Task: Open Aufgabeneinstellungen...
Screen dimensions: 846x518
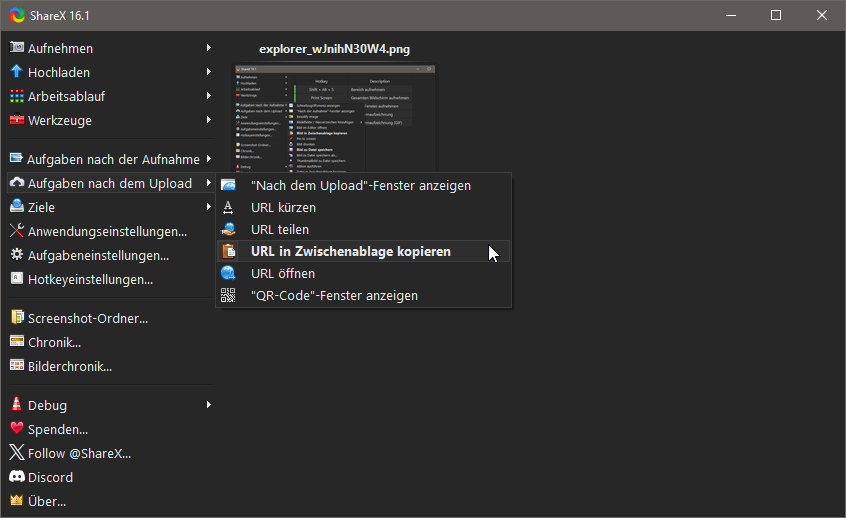Action: 111,255
